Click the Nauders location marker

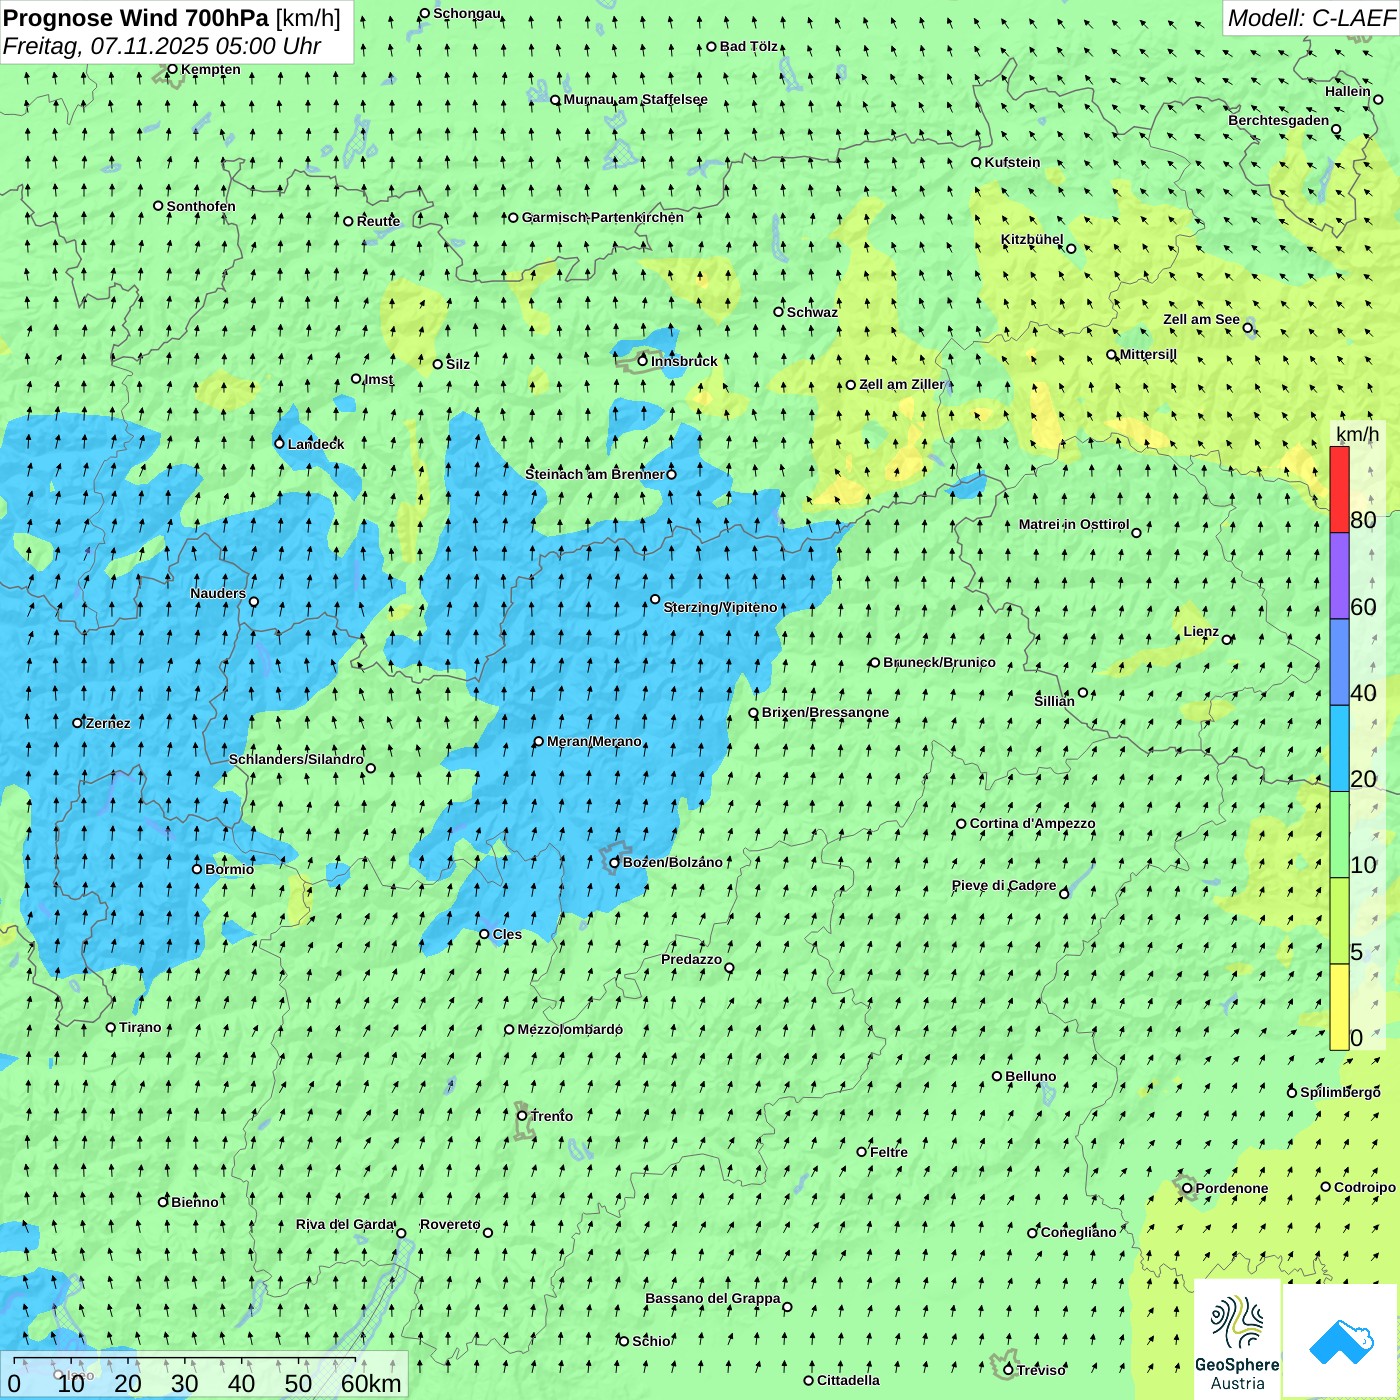[x=254, y=602]
